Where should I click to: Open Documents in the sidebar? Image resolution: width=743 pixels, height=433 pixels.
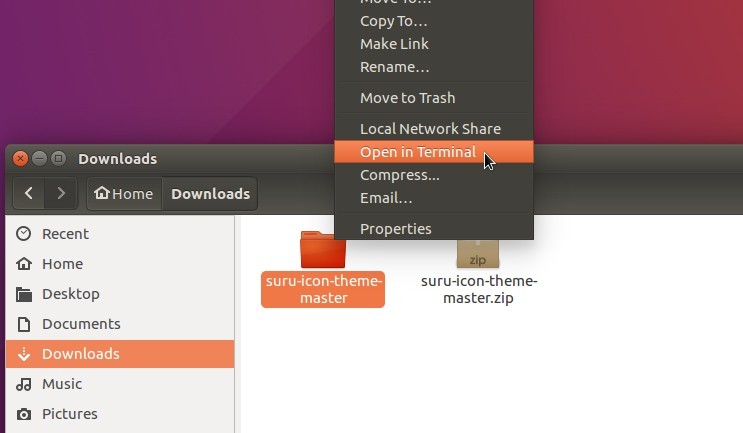point(120,324)
